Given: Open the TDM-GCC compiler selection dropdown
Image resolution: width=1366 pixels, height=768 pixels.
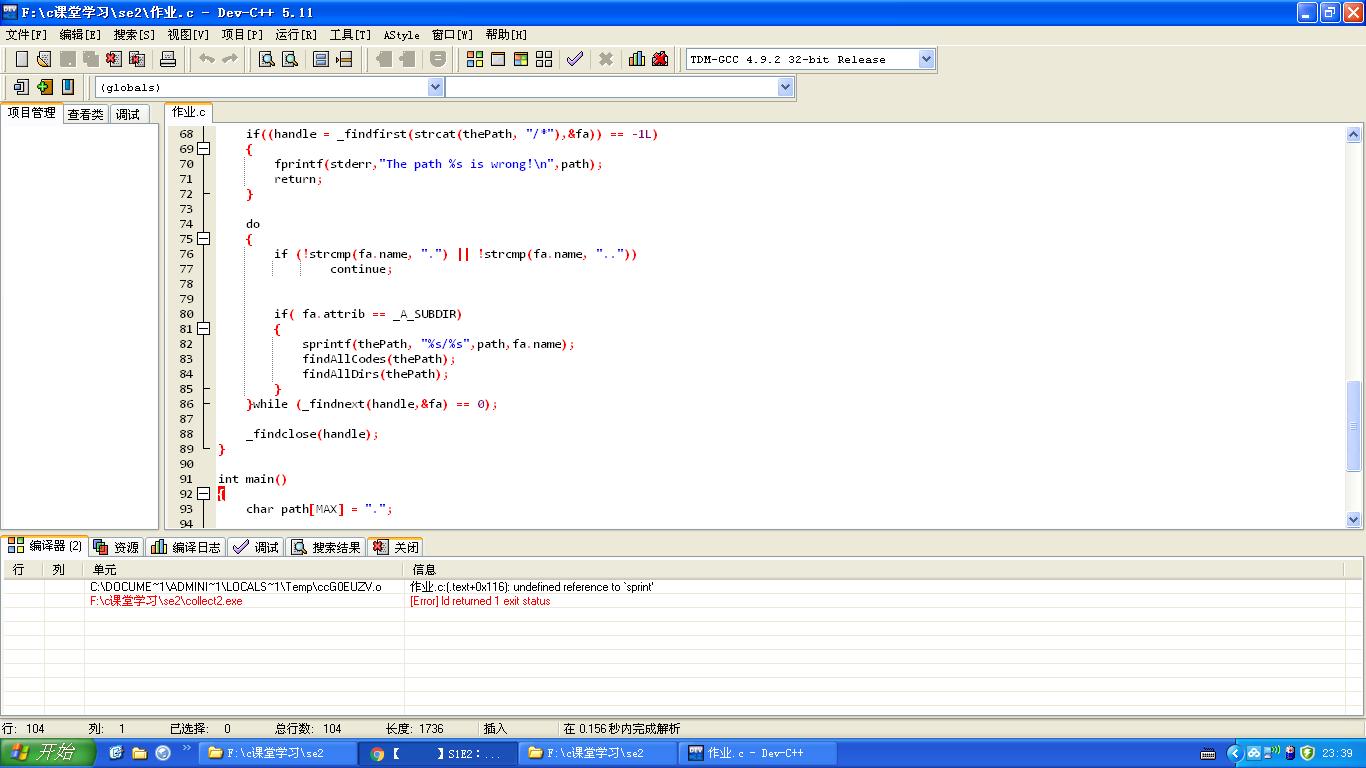Looking at the screenshot, I should point(925,59).
